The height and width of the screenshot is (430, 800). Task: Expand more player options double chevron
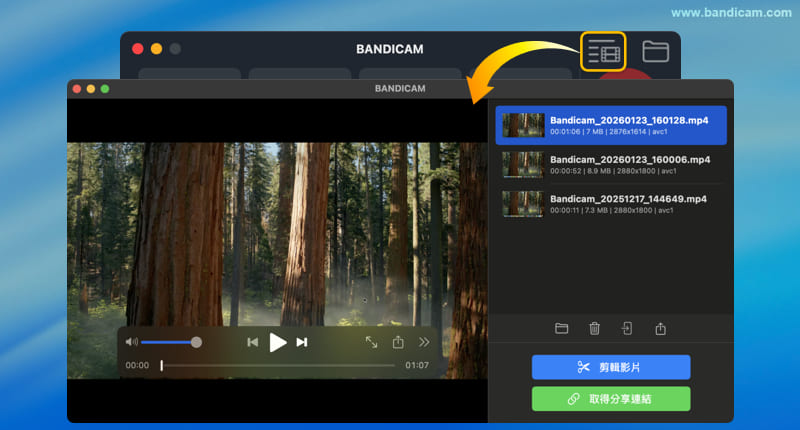click(424, 342)
